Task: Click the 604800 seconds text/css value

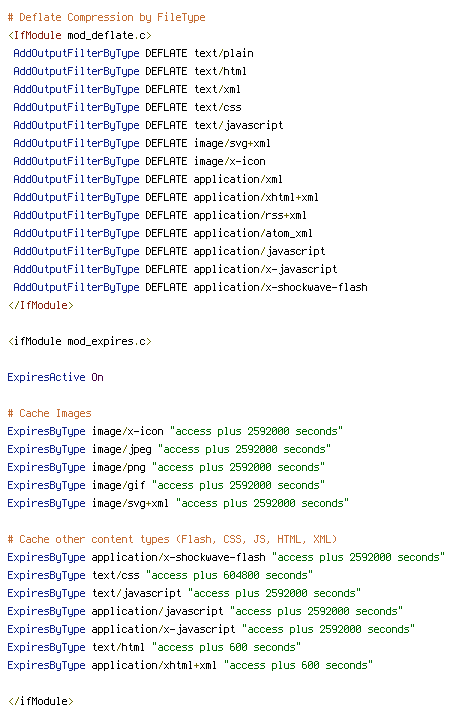Action: 230,575
